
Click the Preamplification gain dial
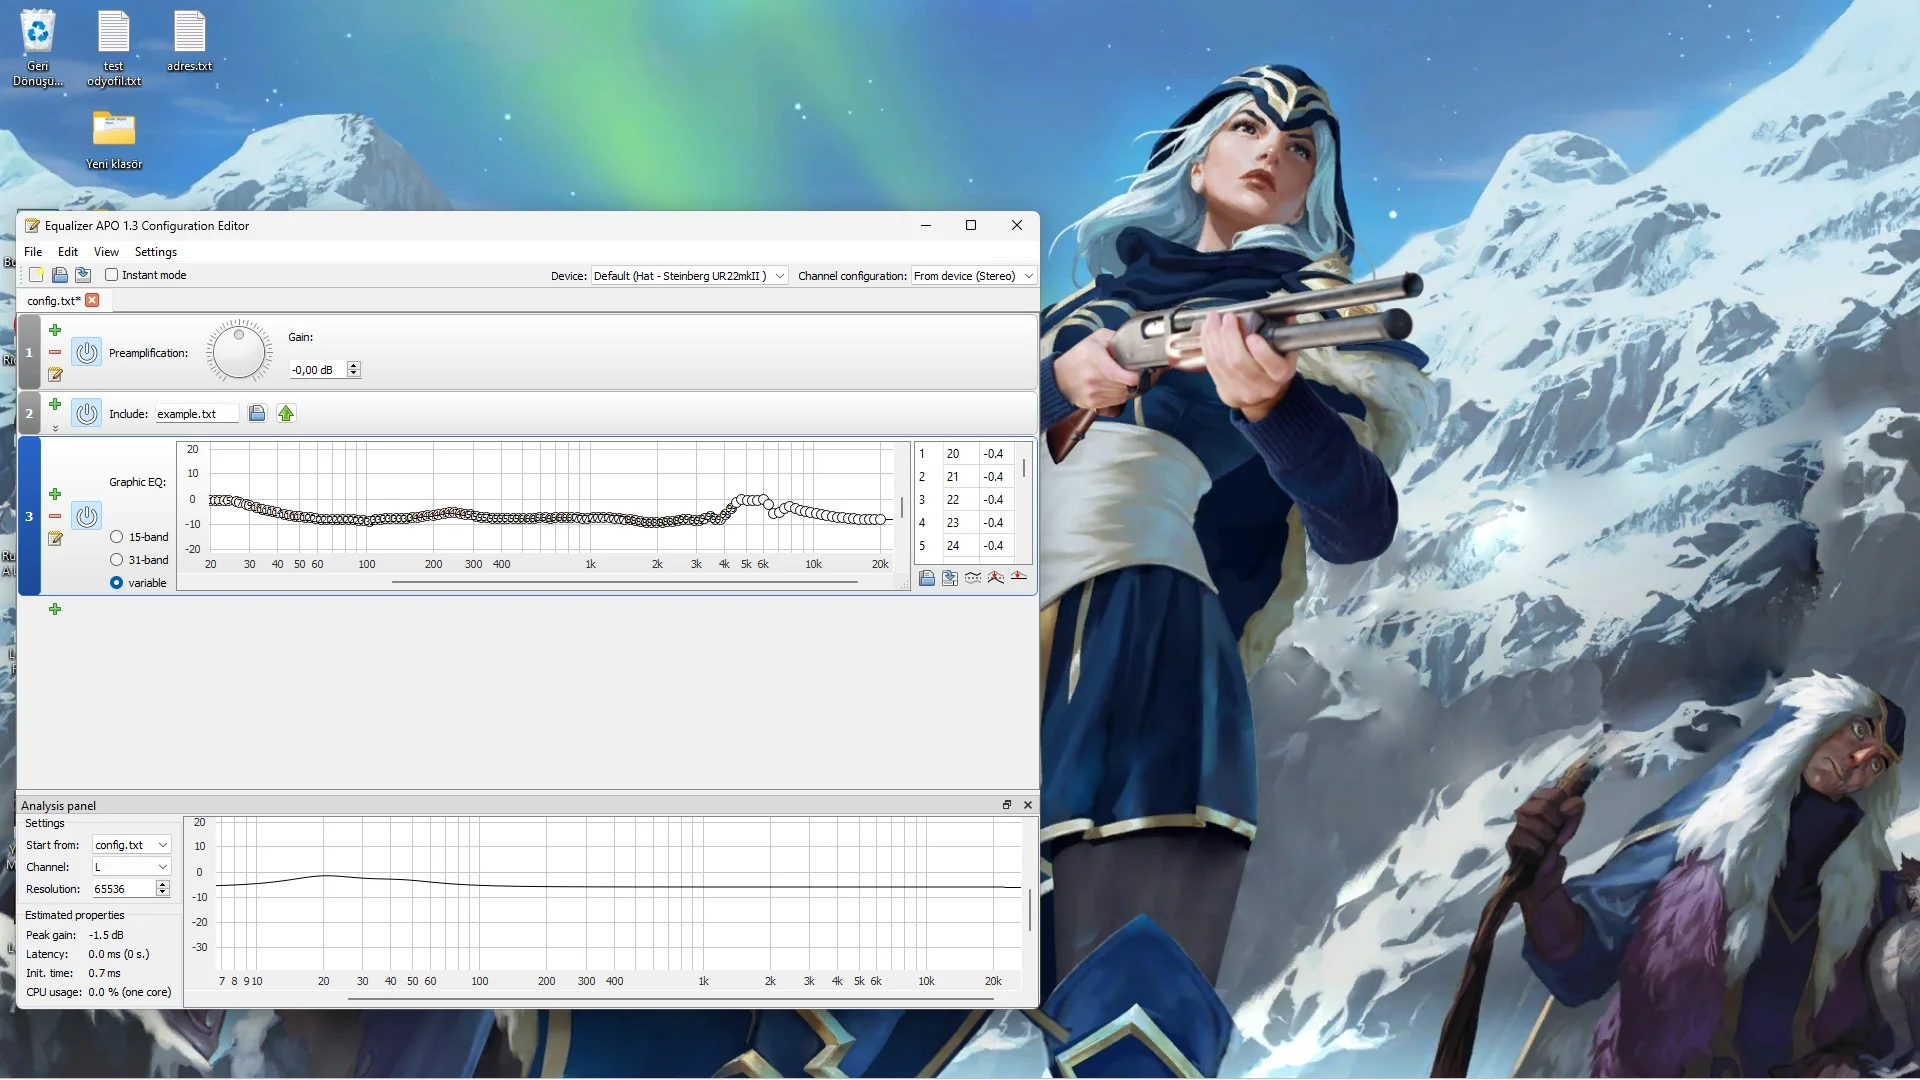click(239, 352)
